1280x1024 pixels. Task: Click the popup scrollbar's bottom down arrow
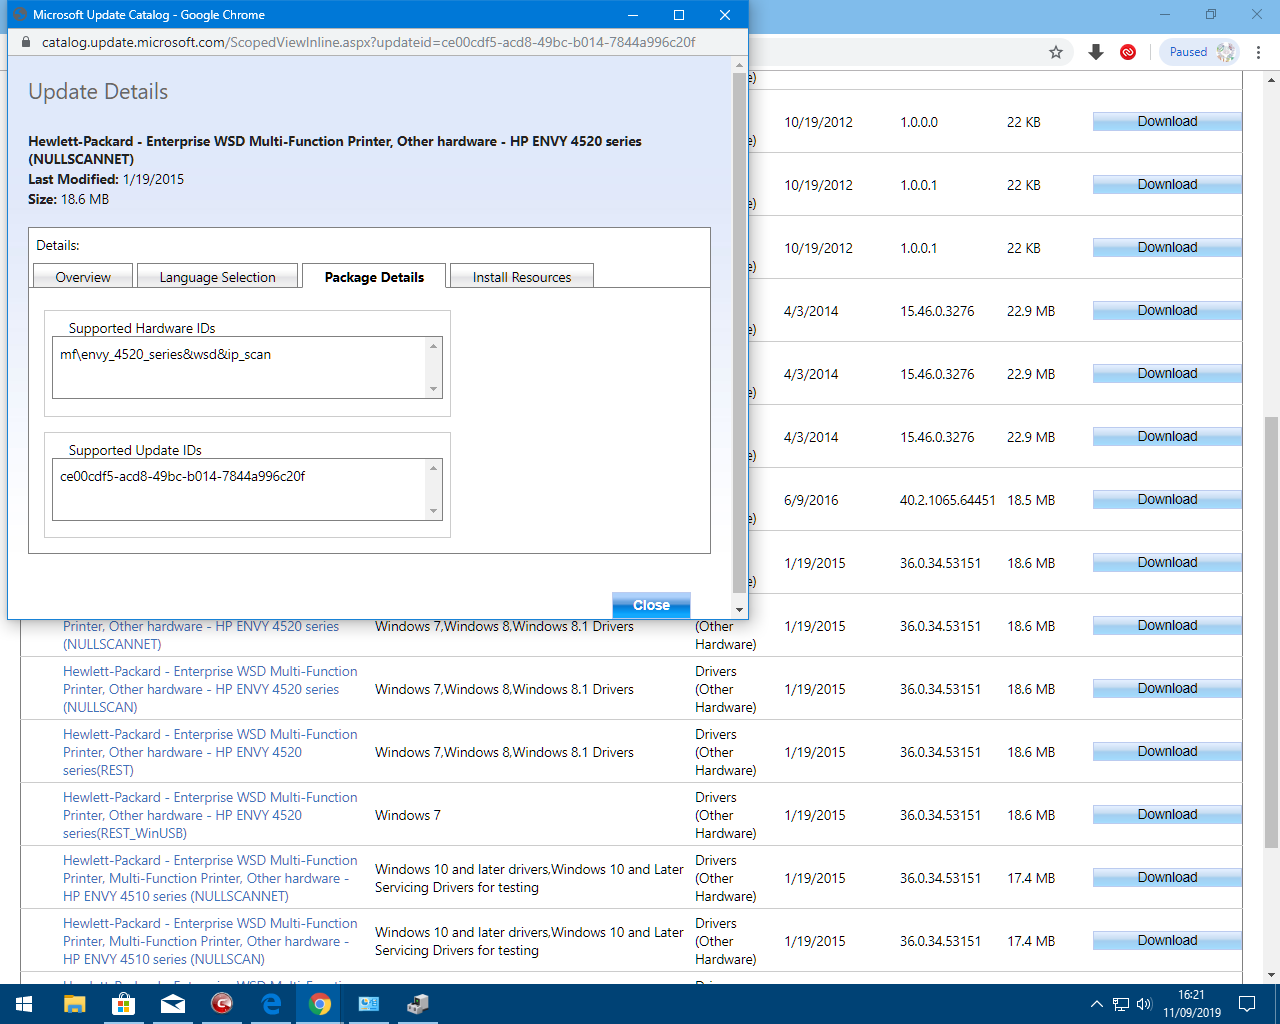coord(739,609)
